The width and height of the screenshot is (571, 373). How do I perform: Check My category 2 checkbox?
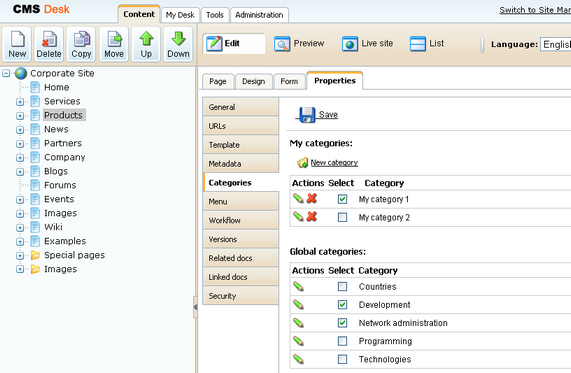coord(342,217)
